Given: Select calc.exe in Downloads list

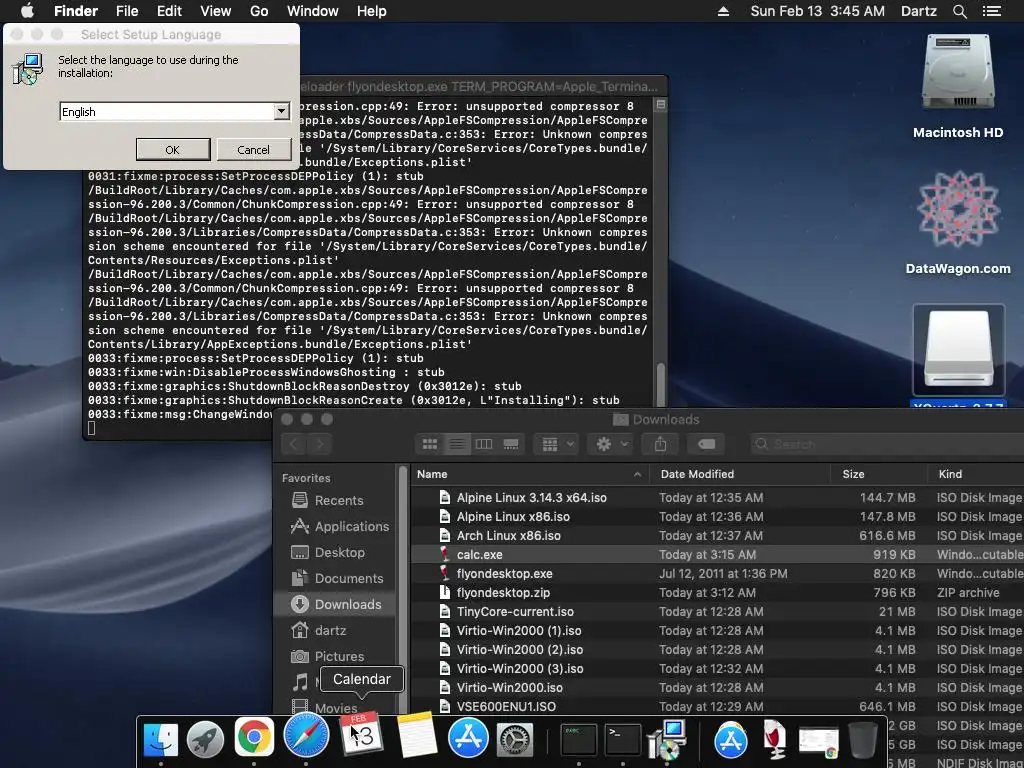Looking at the screenshot, I should [717, 554].
